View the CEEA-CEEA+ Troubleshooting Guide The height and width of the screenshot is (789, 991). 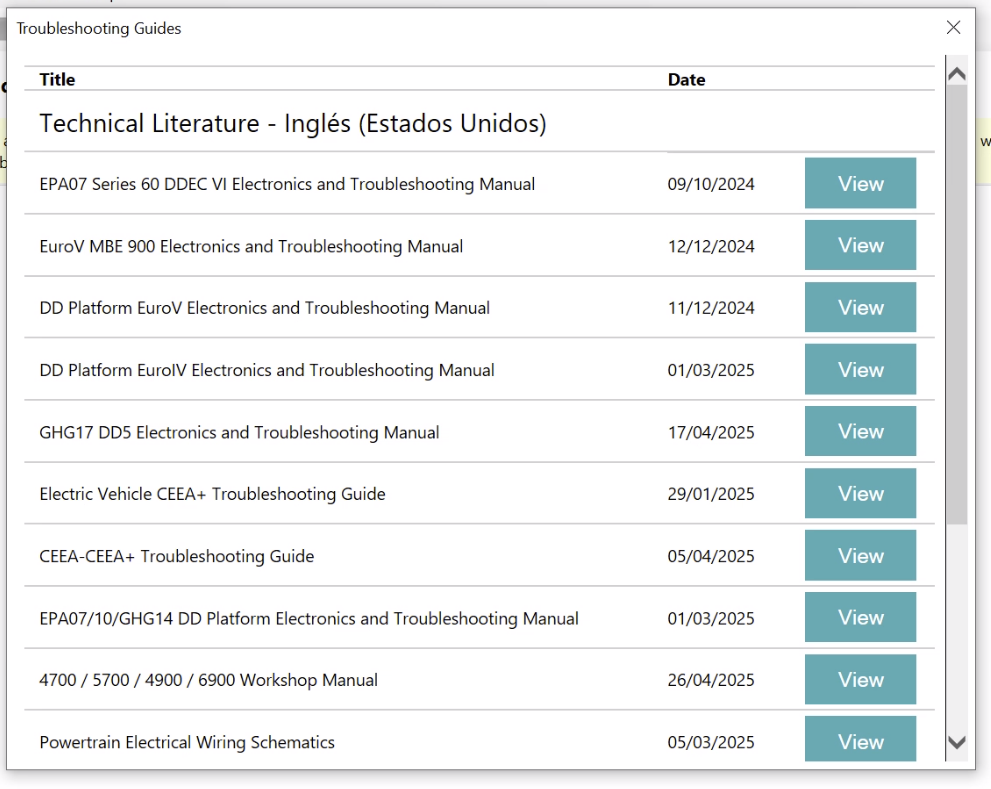click(x=860, y=556)
